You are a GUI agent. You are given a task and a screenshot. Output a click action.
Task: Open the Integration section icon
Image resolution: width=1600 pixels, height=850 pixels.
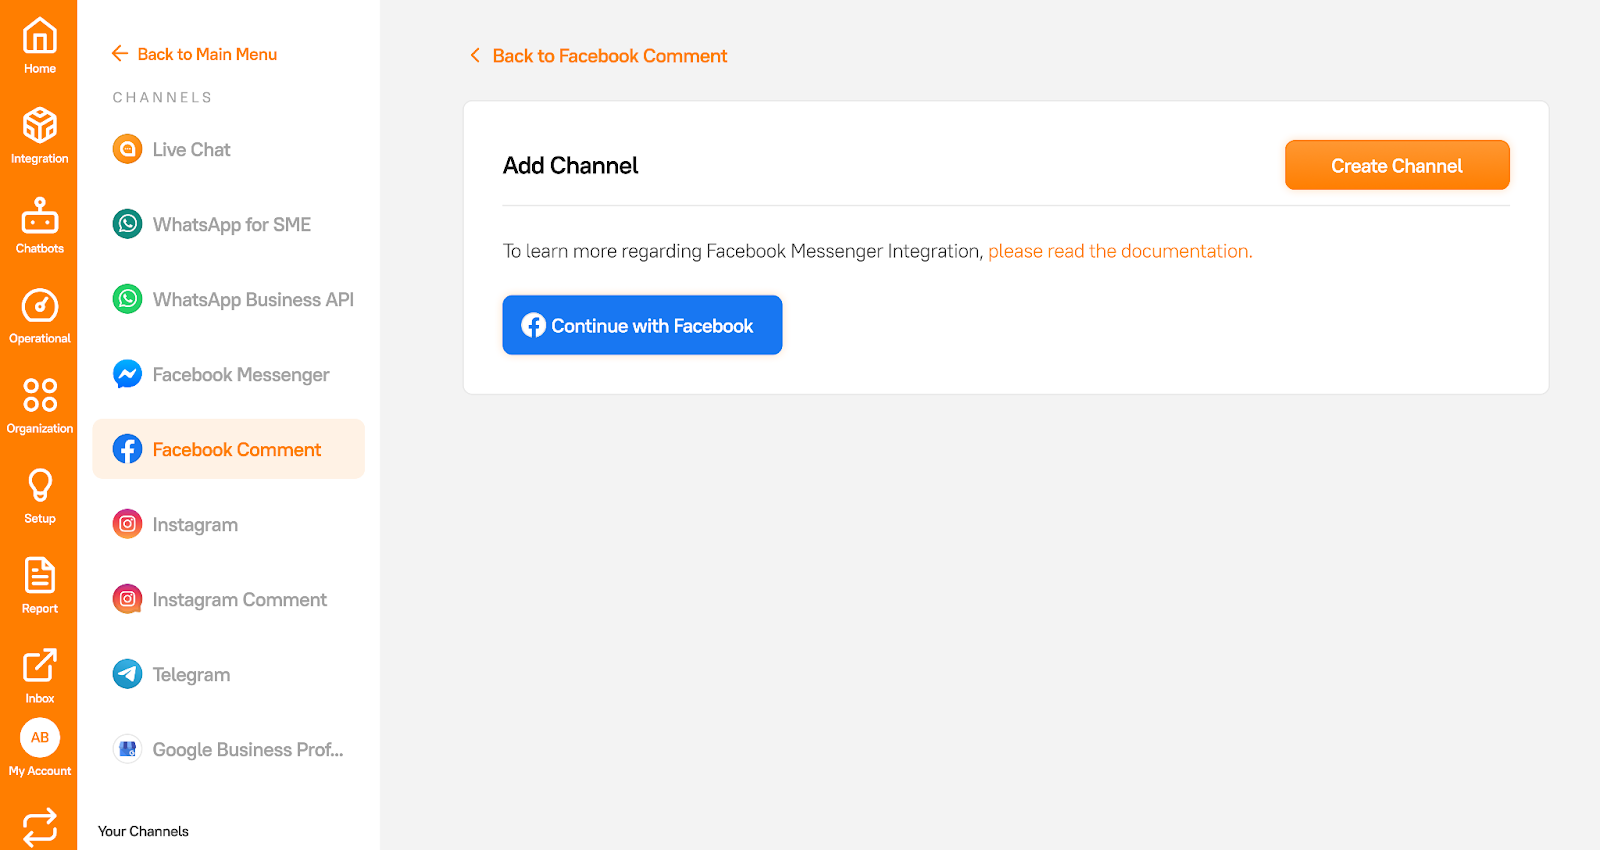click(x=40, y=125)
